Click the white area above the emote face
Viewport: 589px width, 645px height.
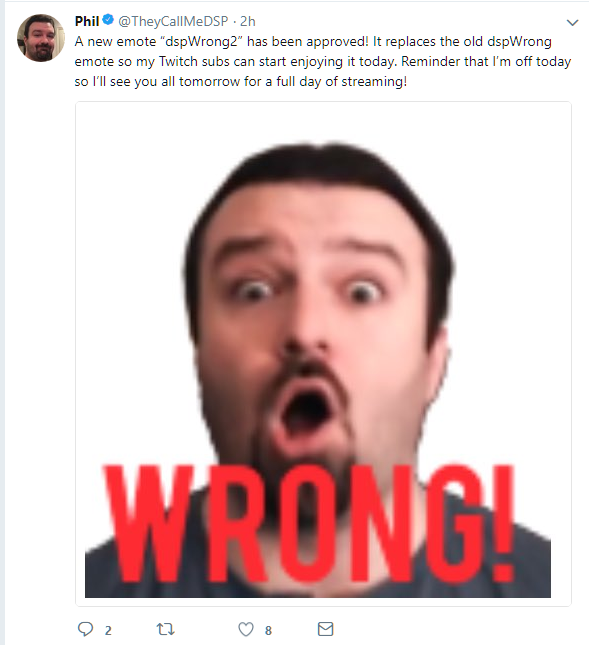tap(323, 123)
